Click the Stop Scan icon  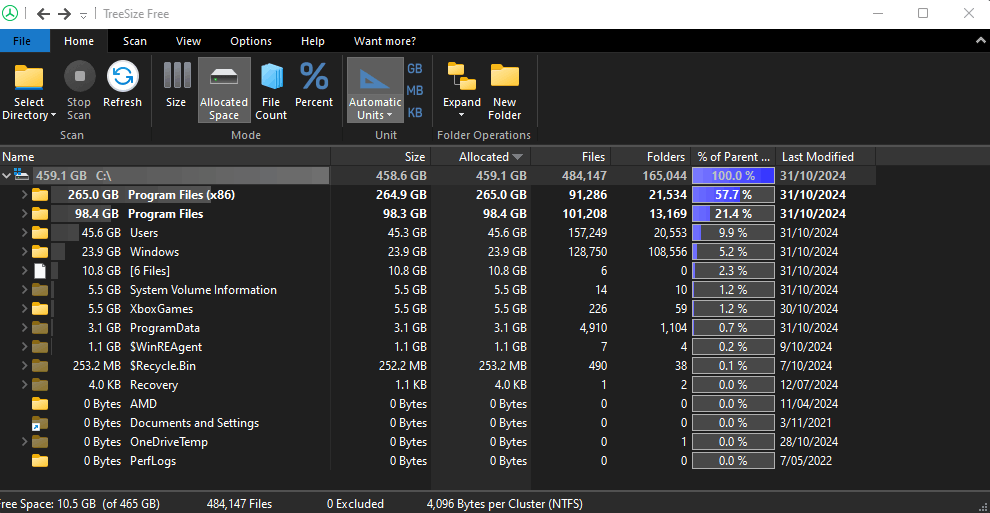click(x=80, y=76)
